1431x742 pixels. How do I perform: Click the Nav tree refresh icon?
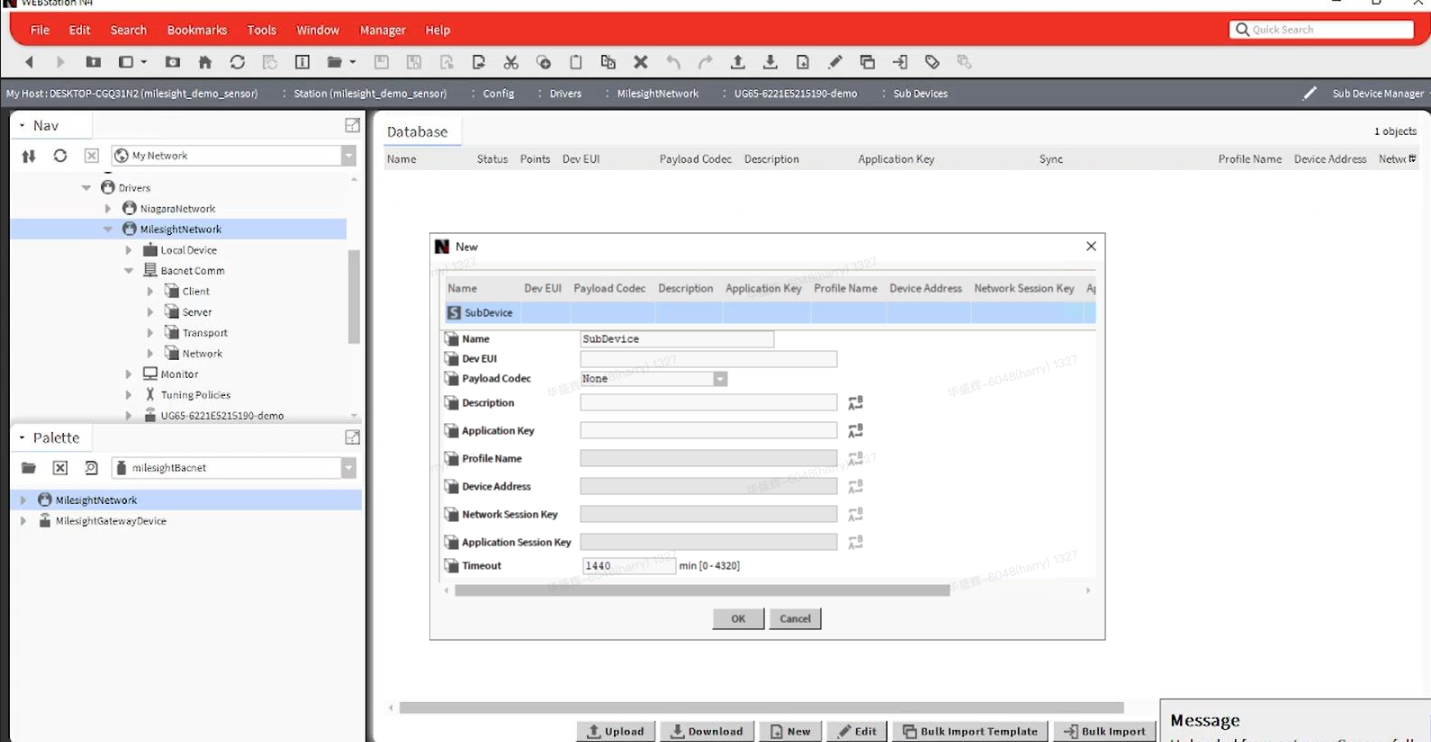tap(60, 156)
